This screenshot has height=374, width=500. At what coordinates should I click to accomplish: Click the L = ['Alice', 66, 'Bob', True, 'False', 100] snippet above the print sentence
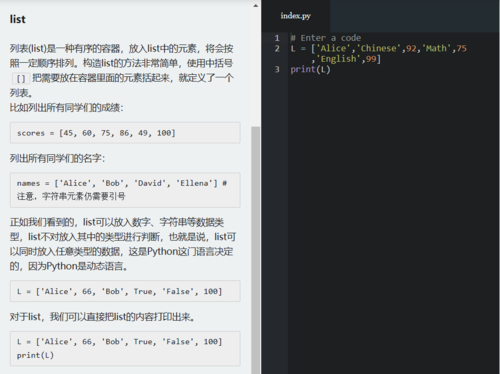[x=125, y=291]
